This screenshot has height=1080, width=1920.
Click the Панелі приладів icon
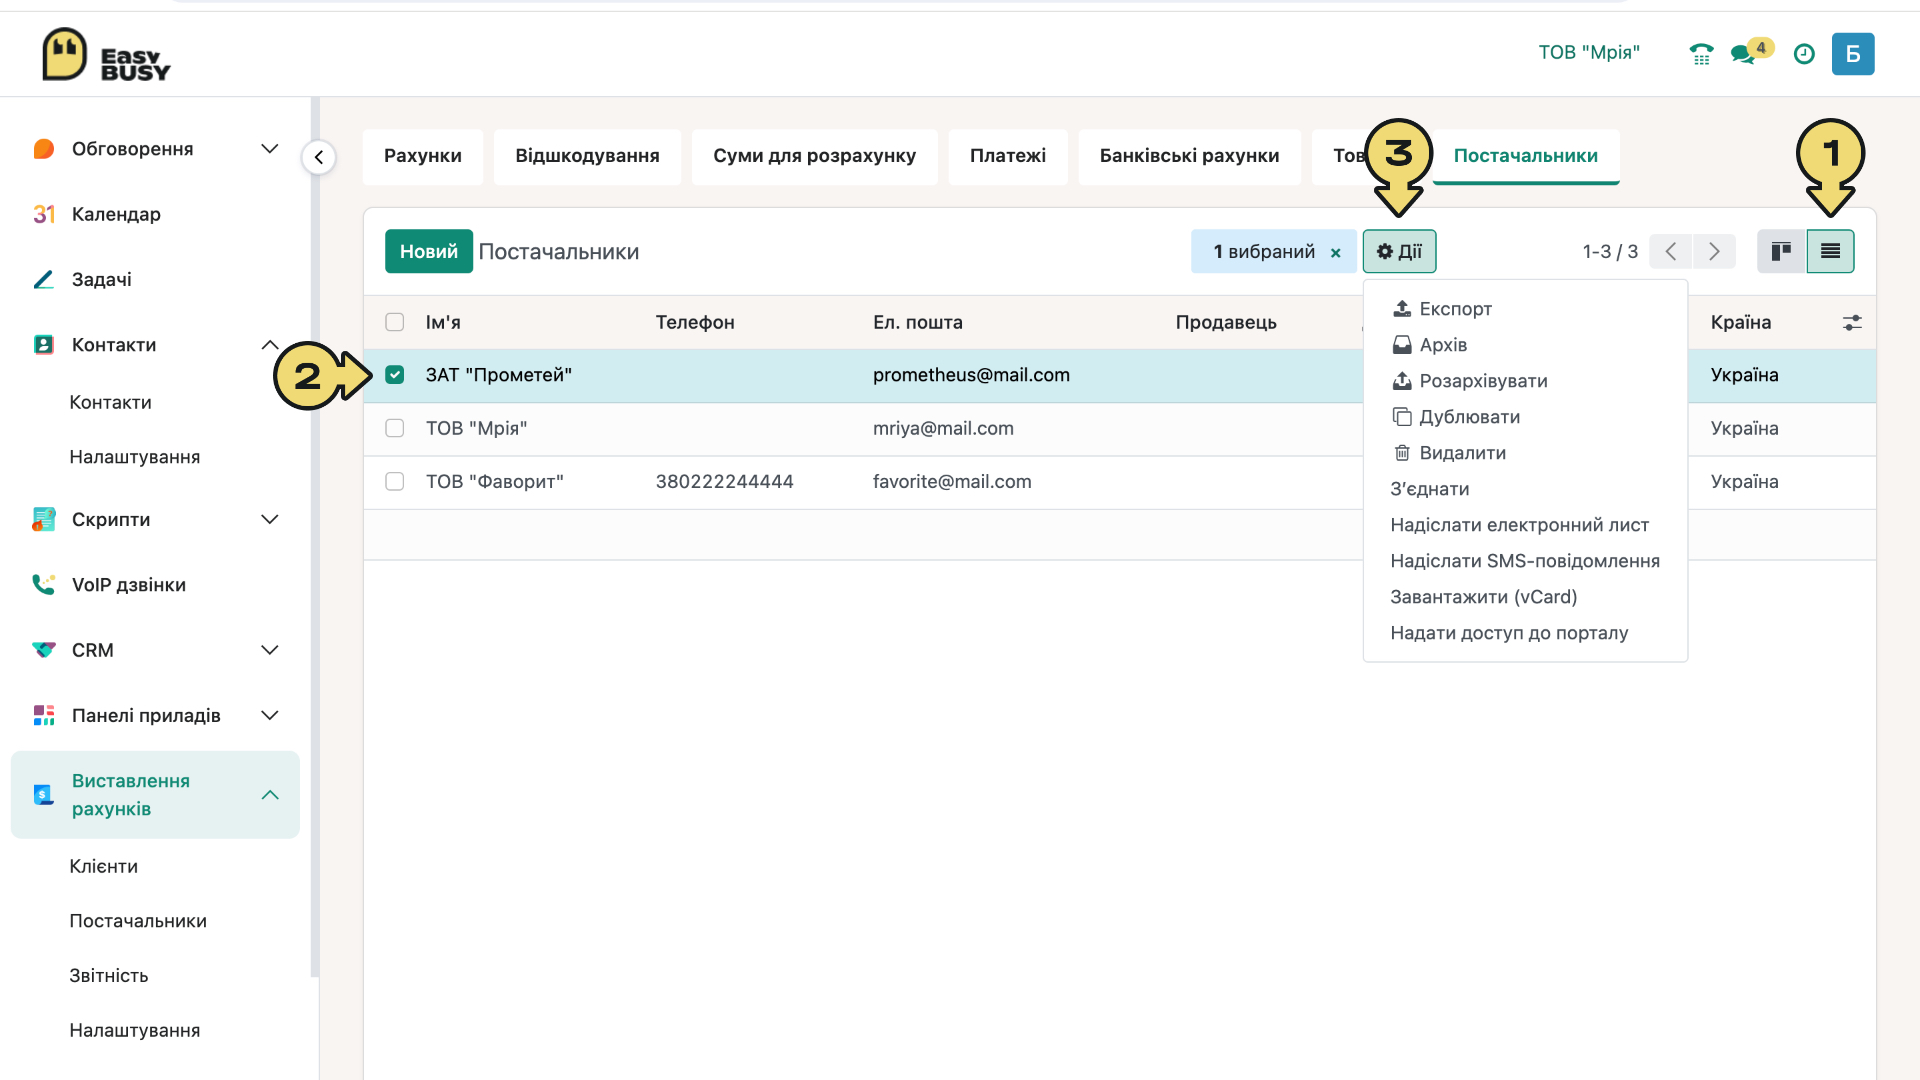tap(44, 715)
